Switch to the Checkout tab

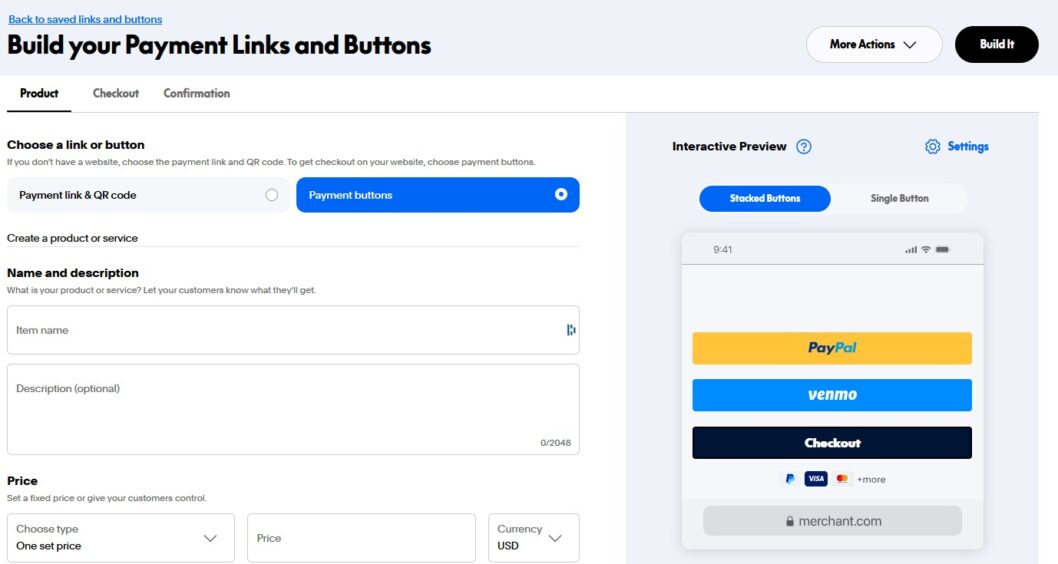tap(116, 93)
